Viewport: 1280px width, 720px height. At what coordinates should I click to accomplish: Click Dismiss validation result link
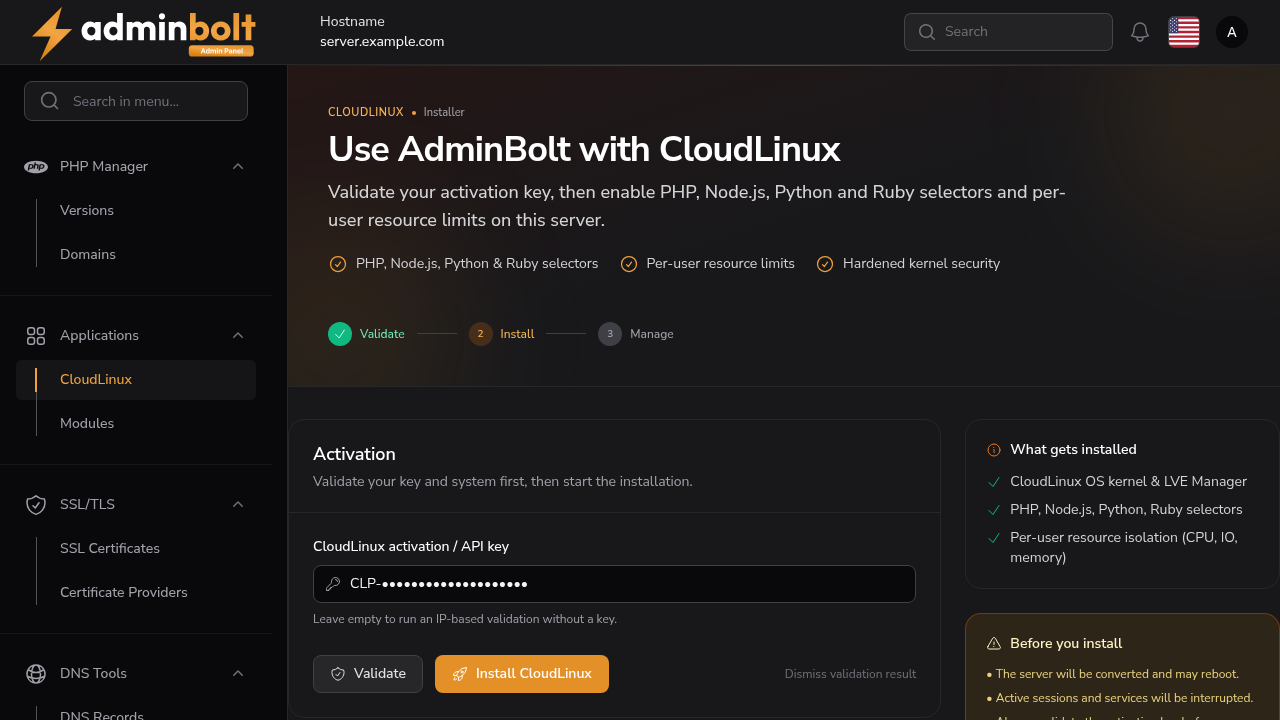pos(850,674)
